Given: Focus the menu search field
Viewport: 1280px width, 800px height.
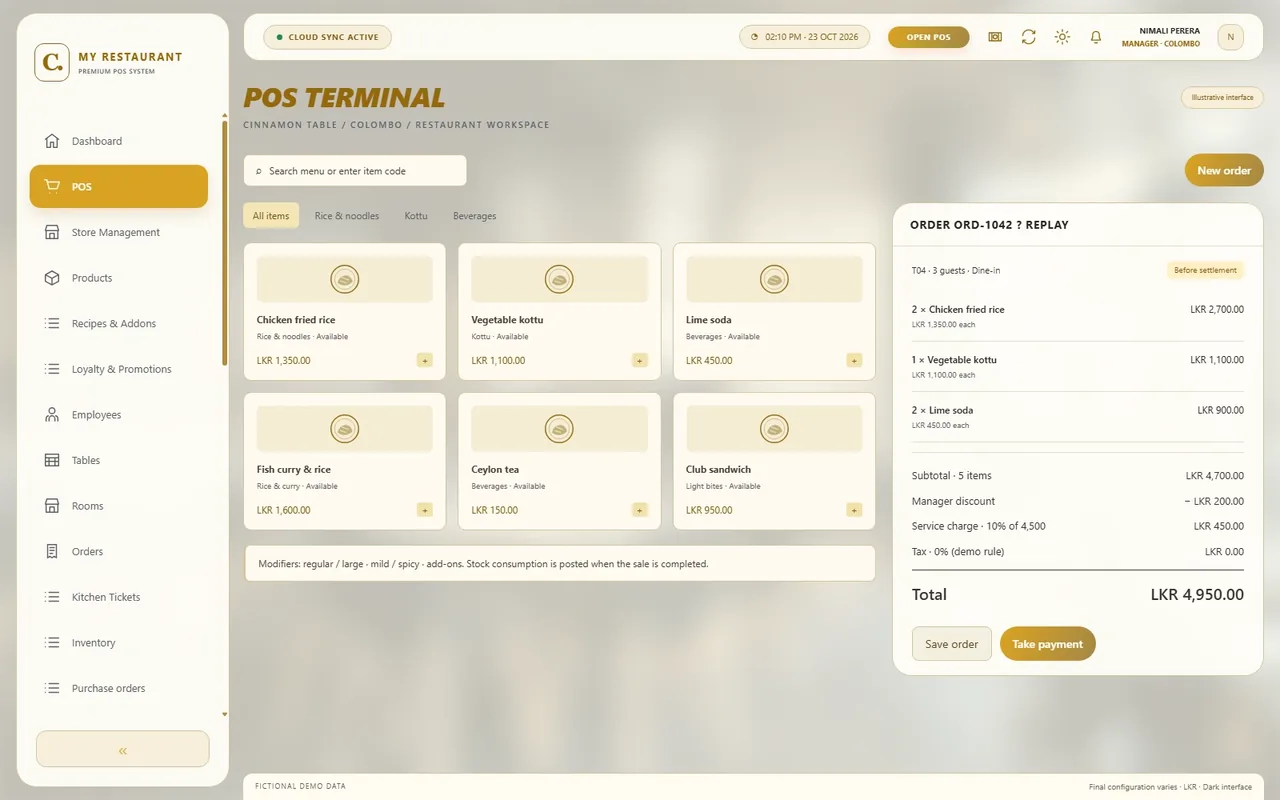Looking at the screenshot, I should tap(355, 171).
